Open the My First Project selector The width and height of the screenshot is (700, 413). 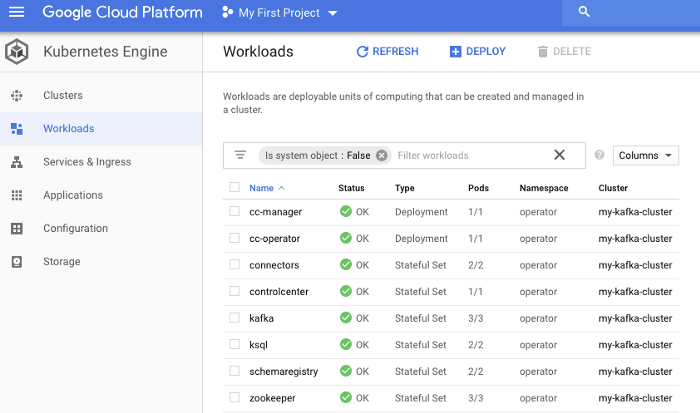point(279,13)
